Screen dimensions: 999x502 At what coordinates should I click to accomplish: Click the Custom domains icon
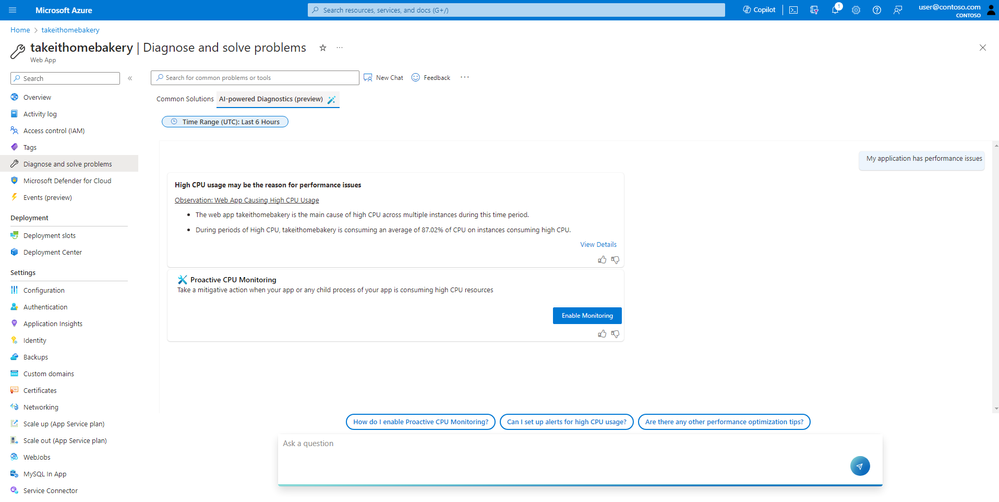(x=14, y=374)
